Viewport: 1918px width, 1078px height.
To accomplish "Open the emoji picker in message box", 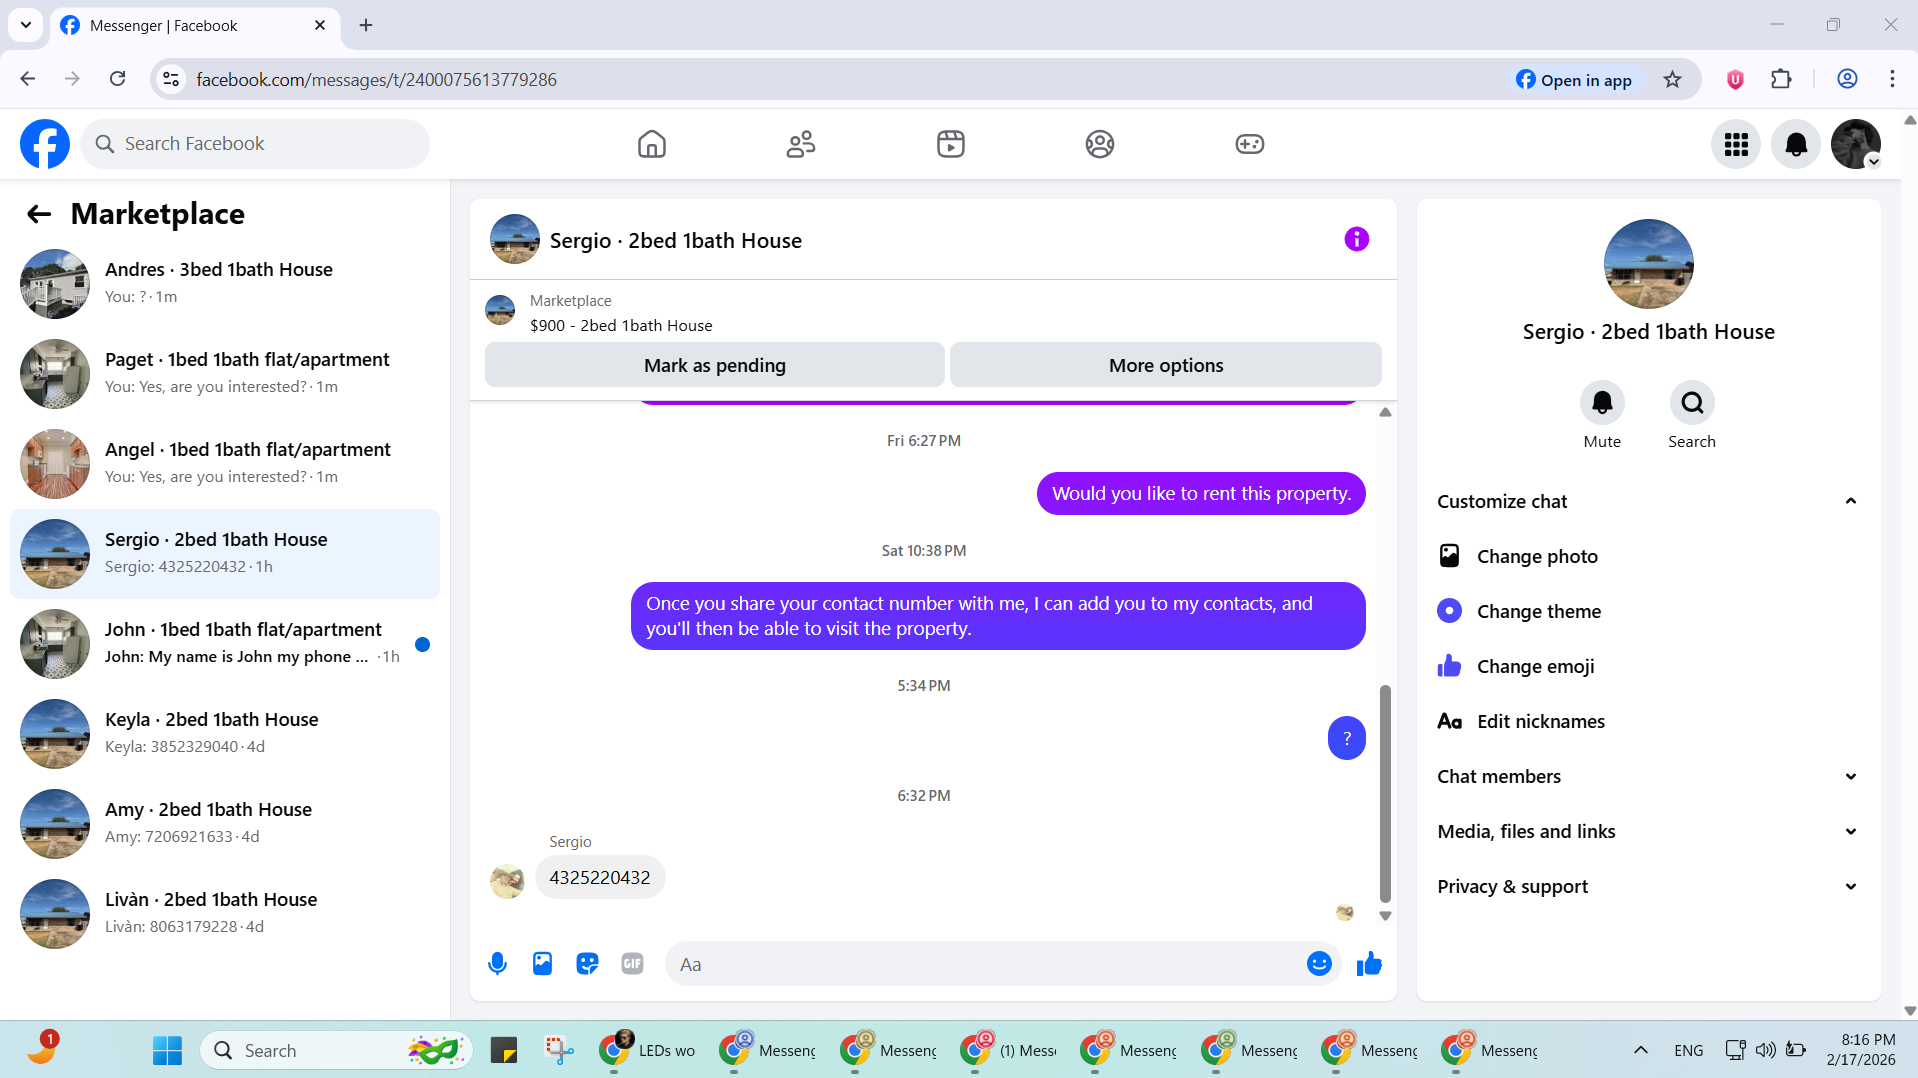I will click(x=1319, y=963).
